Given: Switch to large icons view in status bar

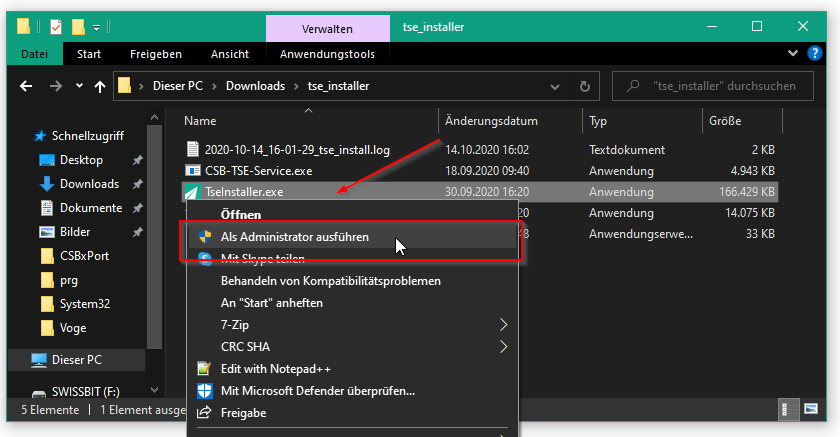Looking at the screenshot, I should [811, 410].
